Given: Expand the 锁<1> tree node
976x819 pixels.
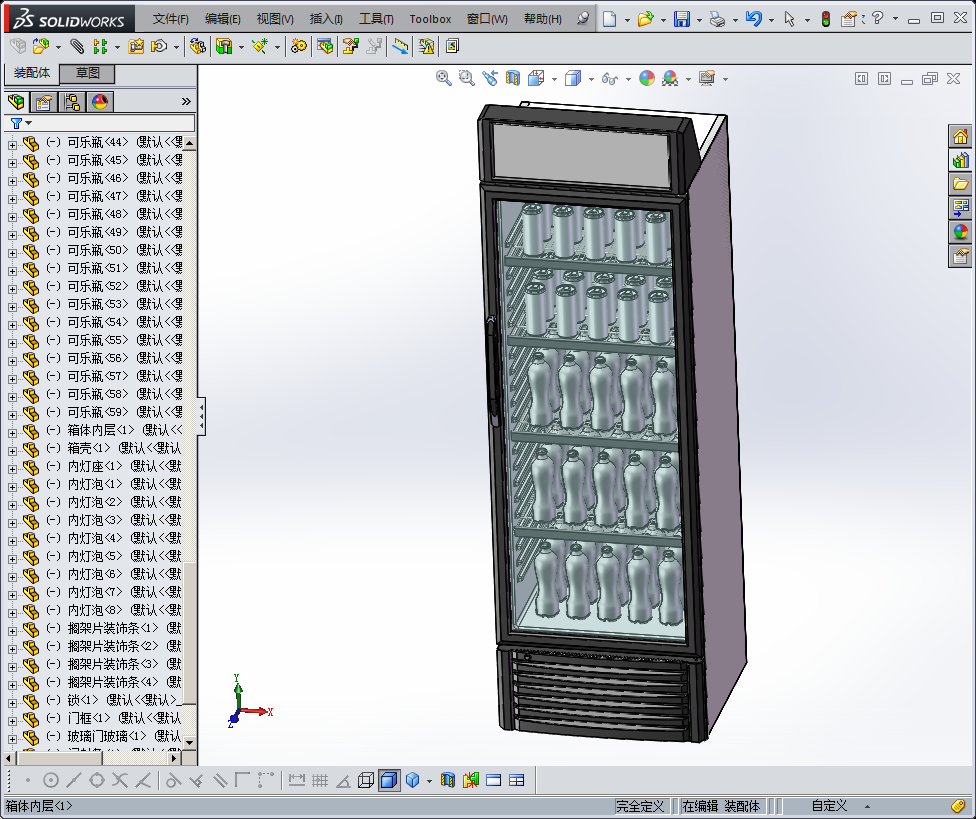Looking at the screenshot, I should point(12,703).
